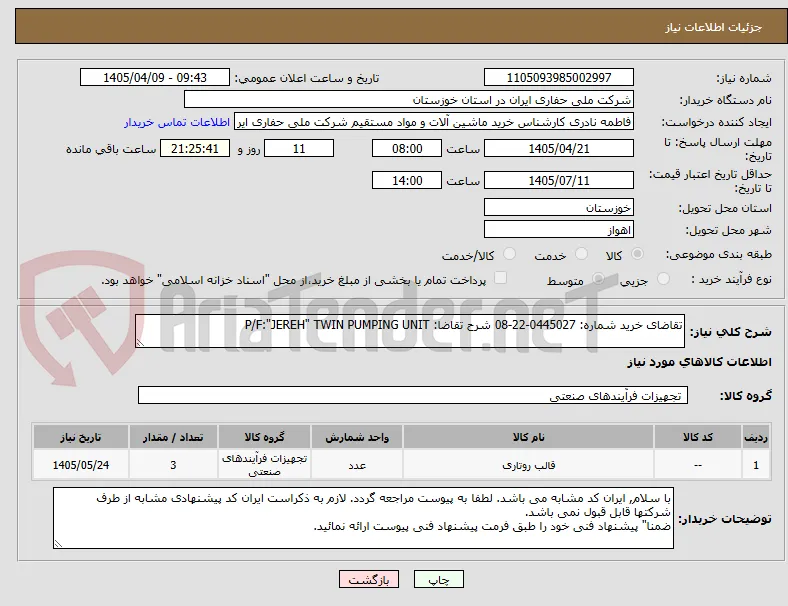Viewport: 788px width, 606px height.
Task: Click the شهر محل تحویل label
Action: pos(729,230)
